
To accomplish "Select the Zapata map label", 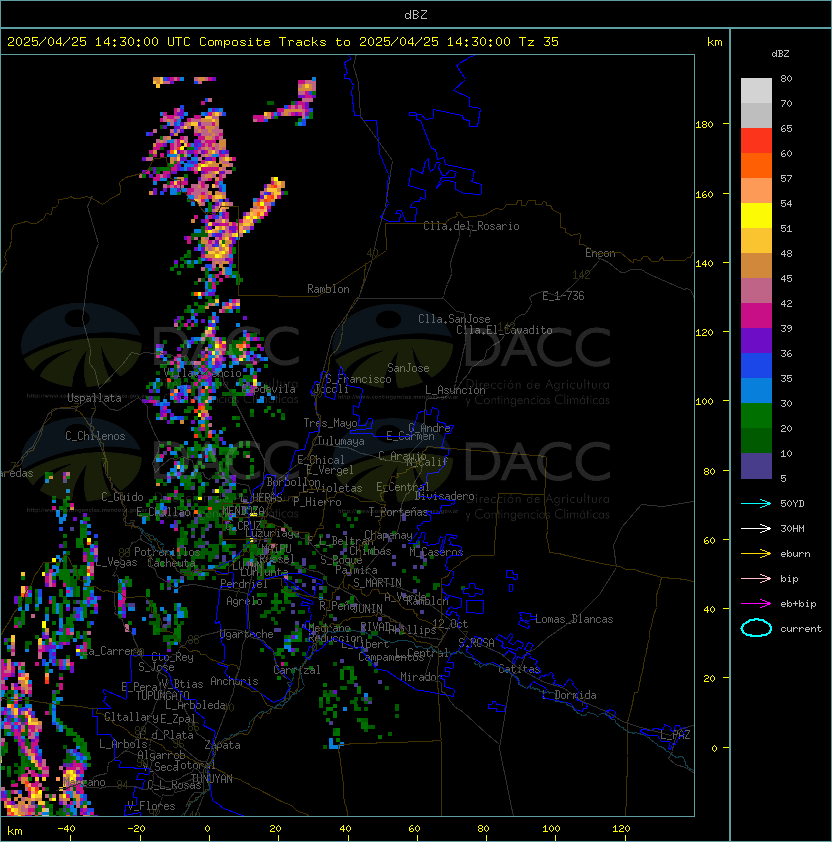I will pyautogui.click(x=222, y=745).
